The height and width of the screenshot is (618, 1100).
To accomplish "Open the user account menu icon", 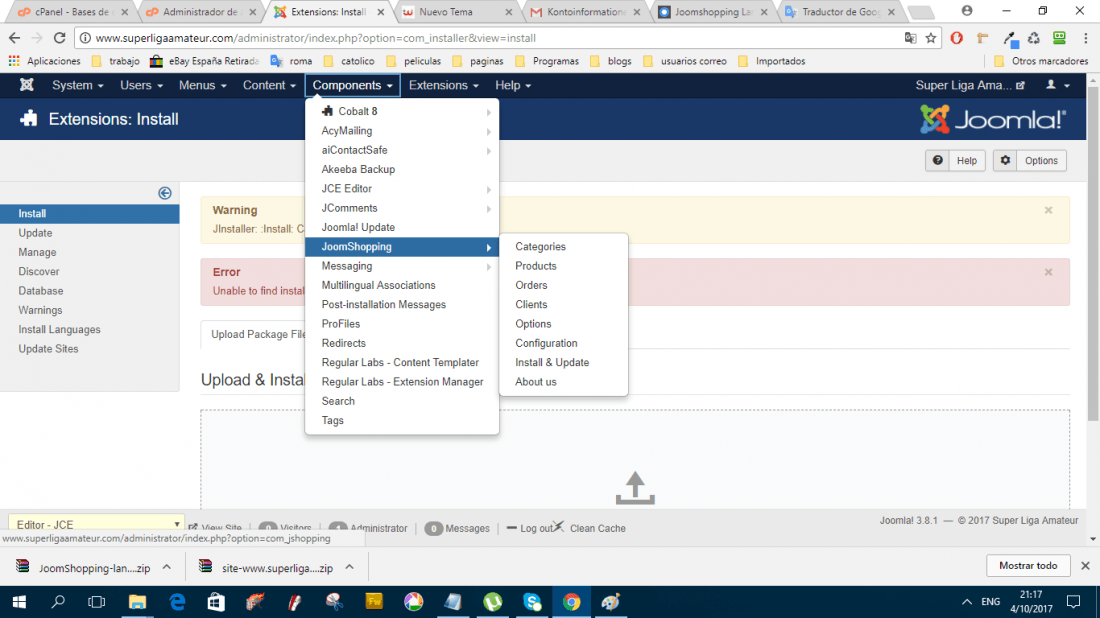I will click(1058, 85).
